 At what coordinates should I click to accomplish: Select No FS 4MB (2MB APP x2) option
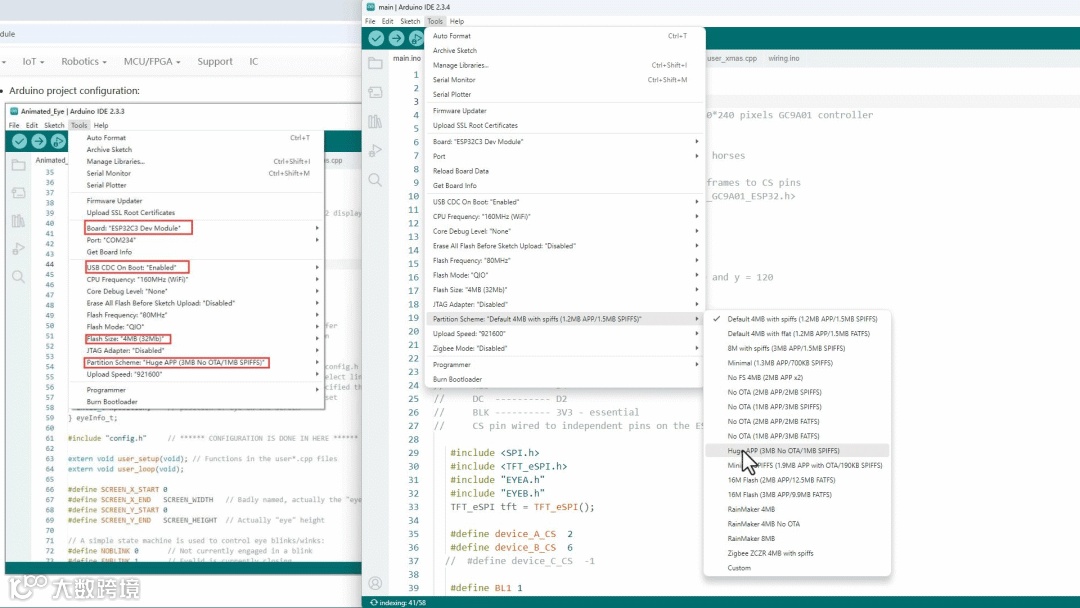[797, 377]
